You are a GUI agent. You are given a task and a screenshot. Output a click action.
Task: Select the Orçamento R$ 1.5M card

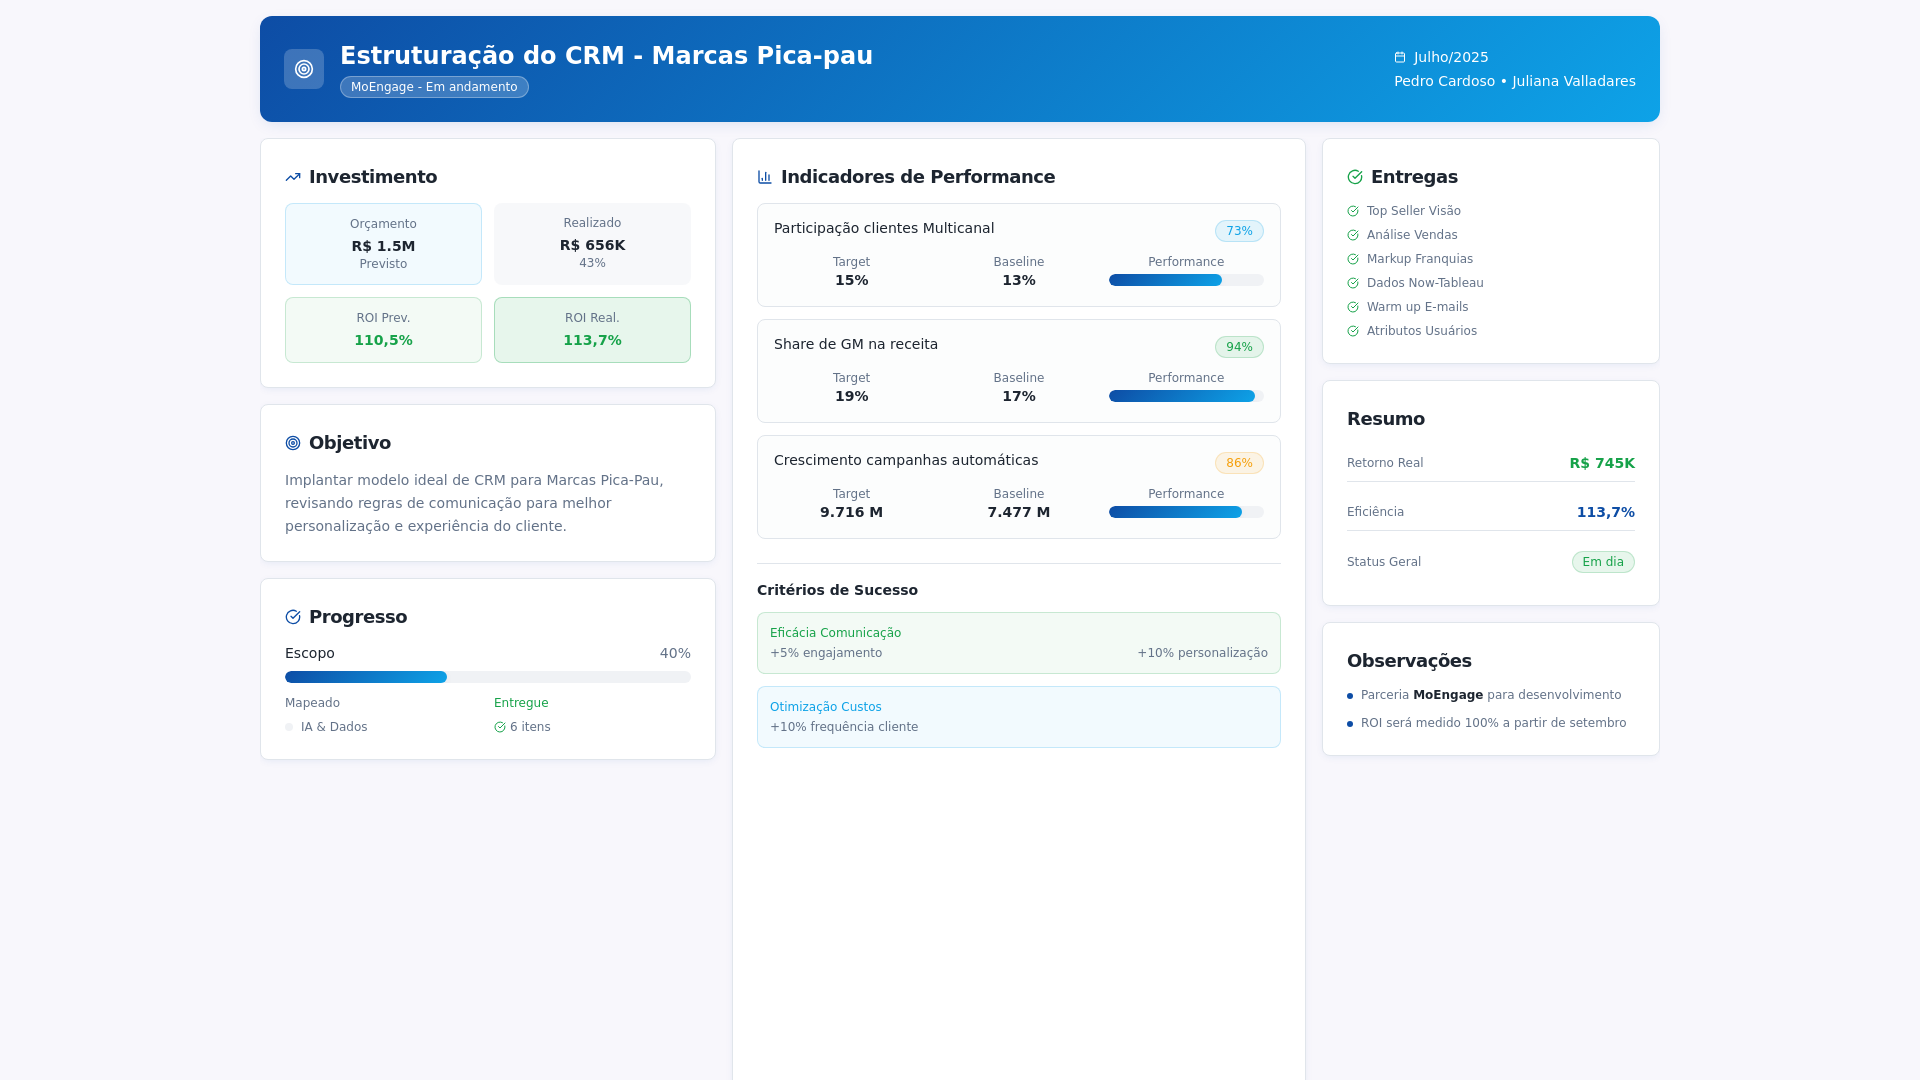(383, 244)
